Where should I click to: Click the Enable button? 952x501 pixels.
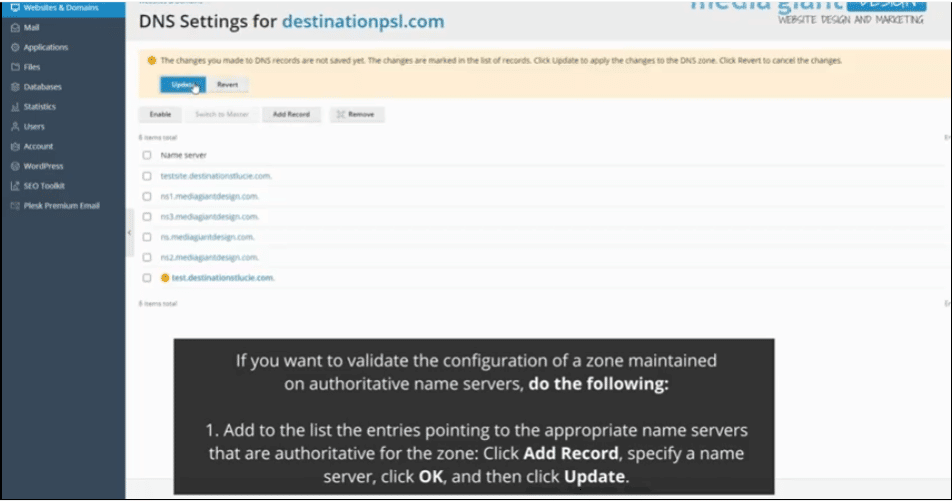[x=160, y=114]
